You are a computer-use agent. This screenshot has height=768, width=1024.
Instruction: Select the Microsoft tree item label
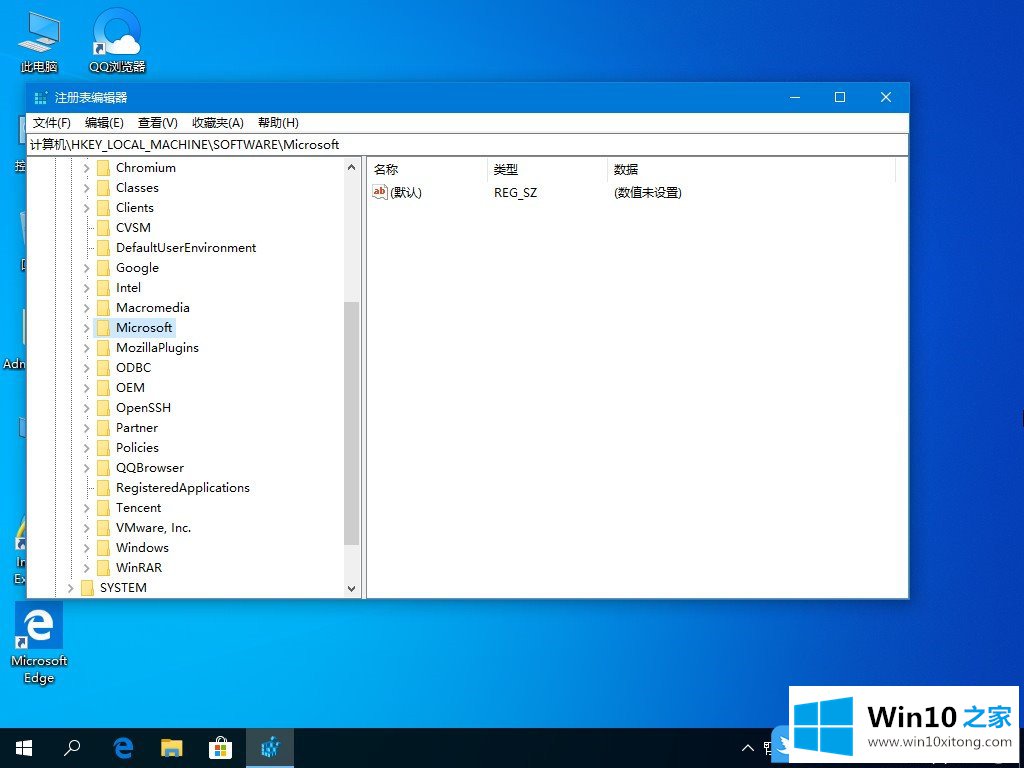pyautogui.click(x=144, y=328)
